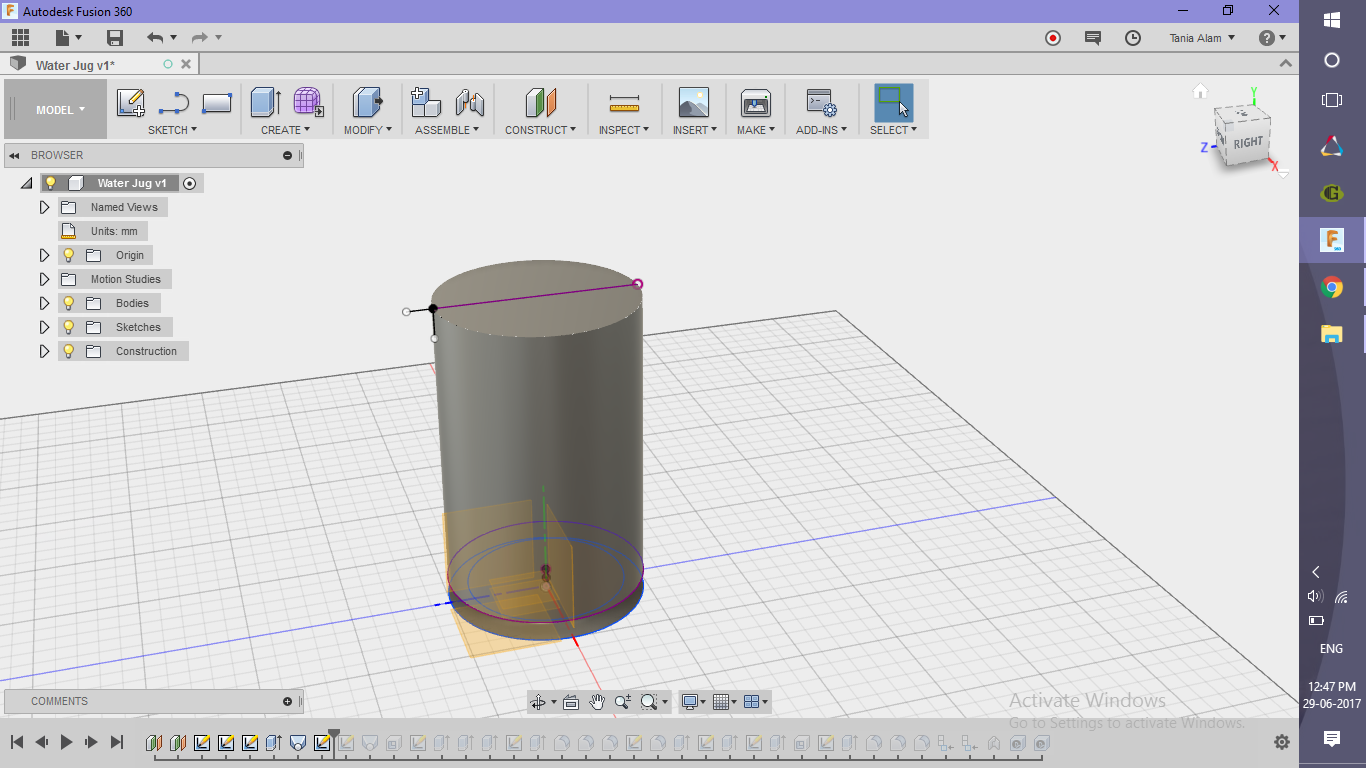Select the Create Sketch tool
The width and height of the screenshot is (1366, 768).
click(x=131, y=102)
